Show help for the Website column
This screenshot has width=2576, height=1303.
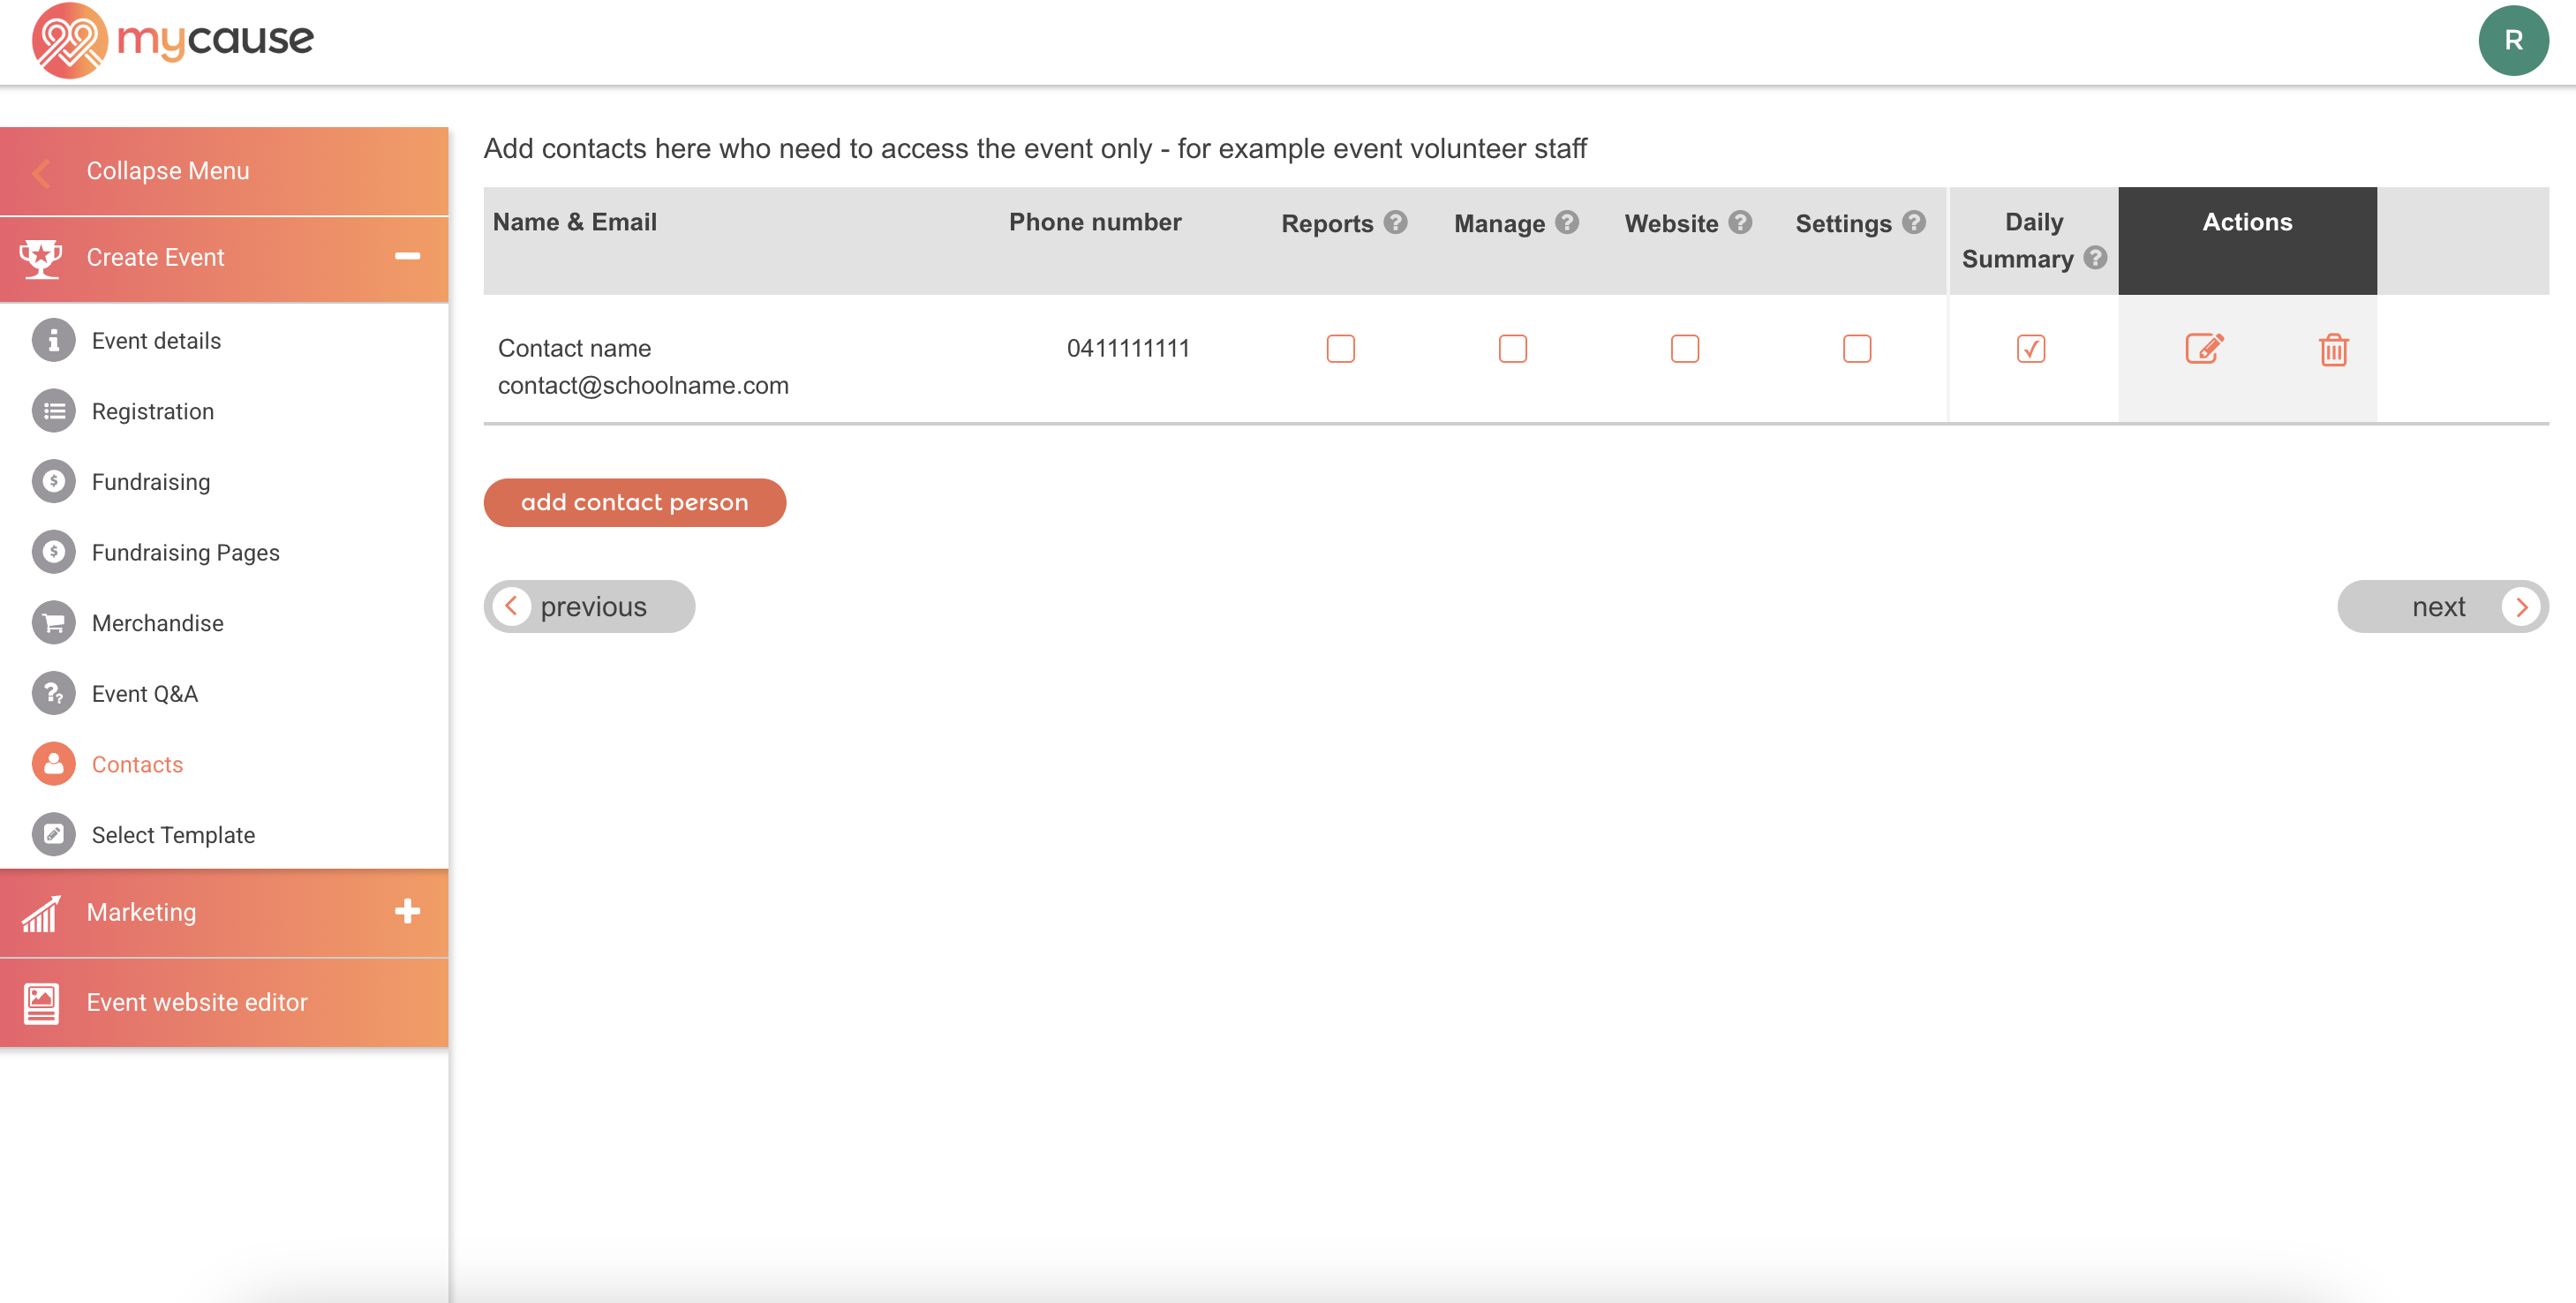point(1740,222)
